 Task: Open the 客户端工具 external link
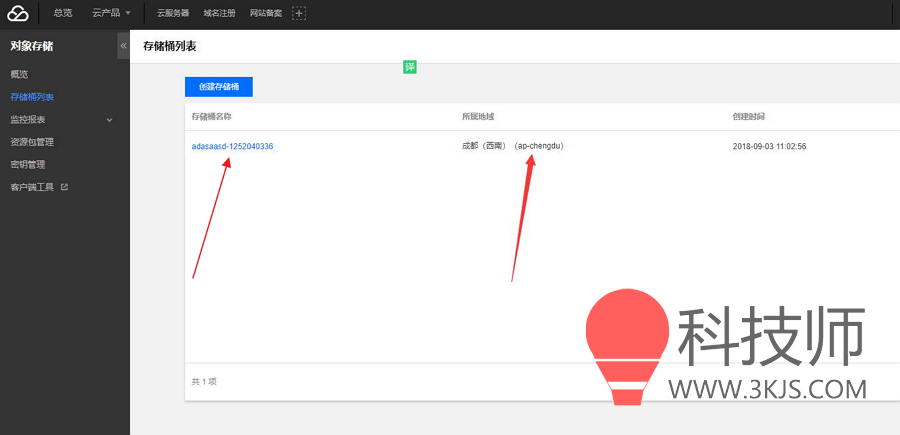38,187
